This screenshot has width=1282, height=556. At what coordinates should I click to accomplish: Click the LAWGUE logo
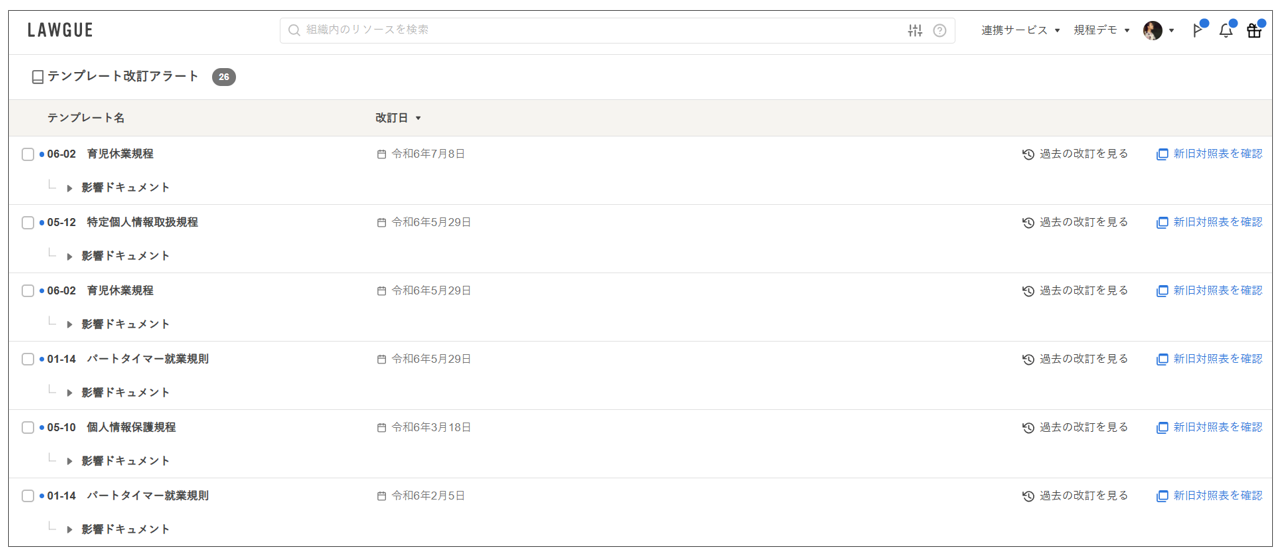60,31
